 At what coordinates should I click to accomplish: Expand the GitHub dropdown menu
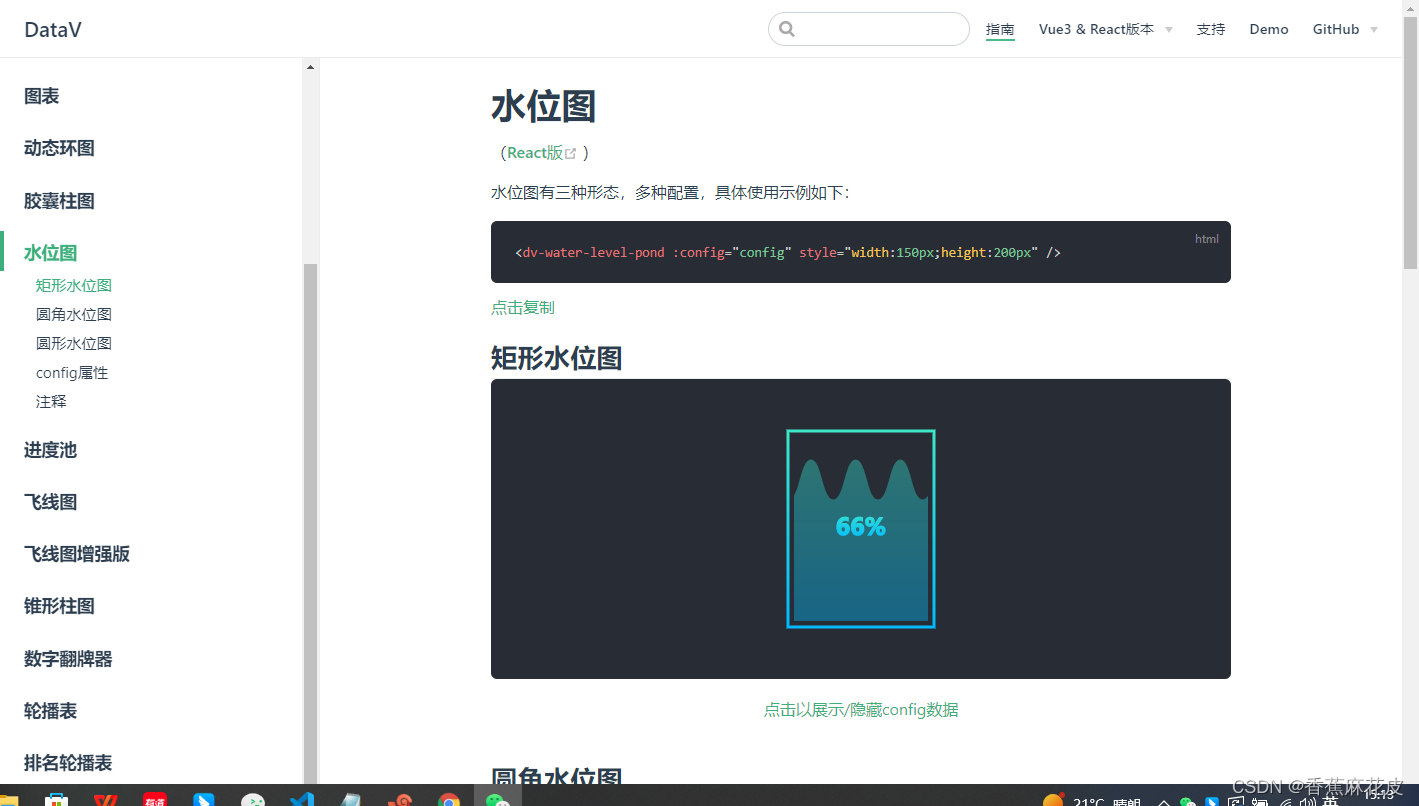click(x=1345, y=29)
